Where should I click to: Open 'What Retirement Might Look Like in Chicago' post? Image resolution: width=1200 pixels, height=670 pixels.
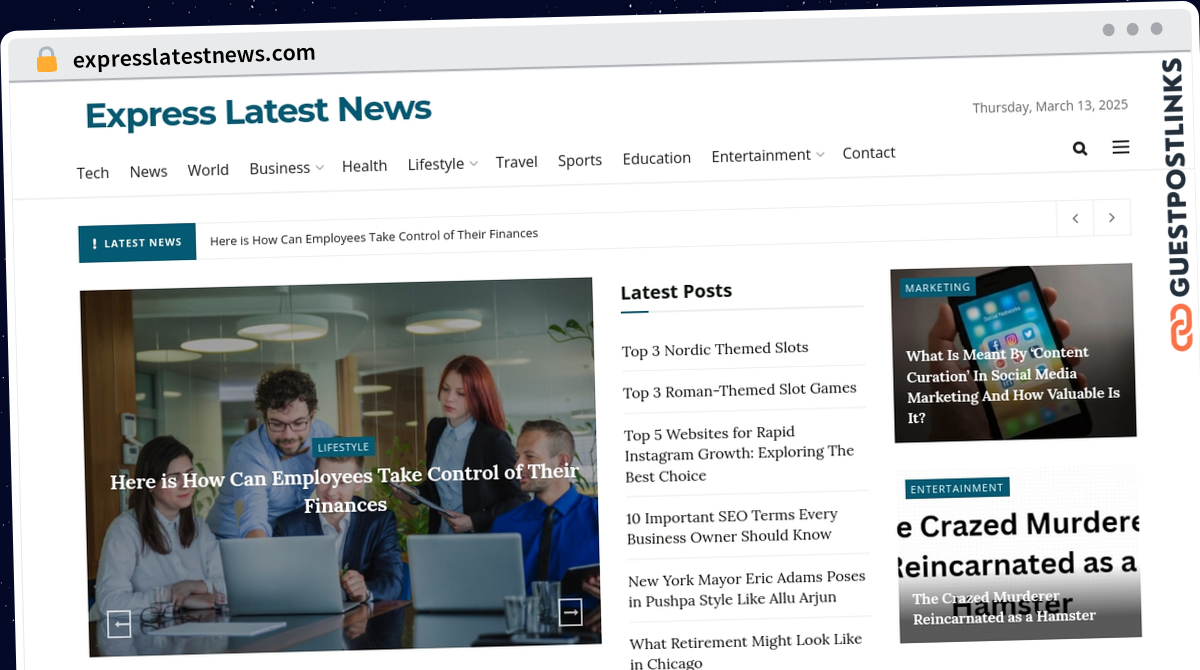coord(746,650)
